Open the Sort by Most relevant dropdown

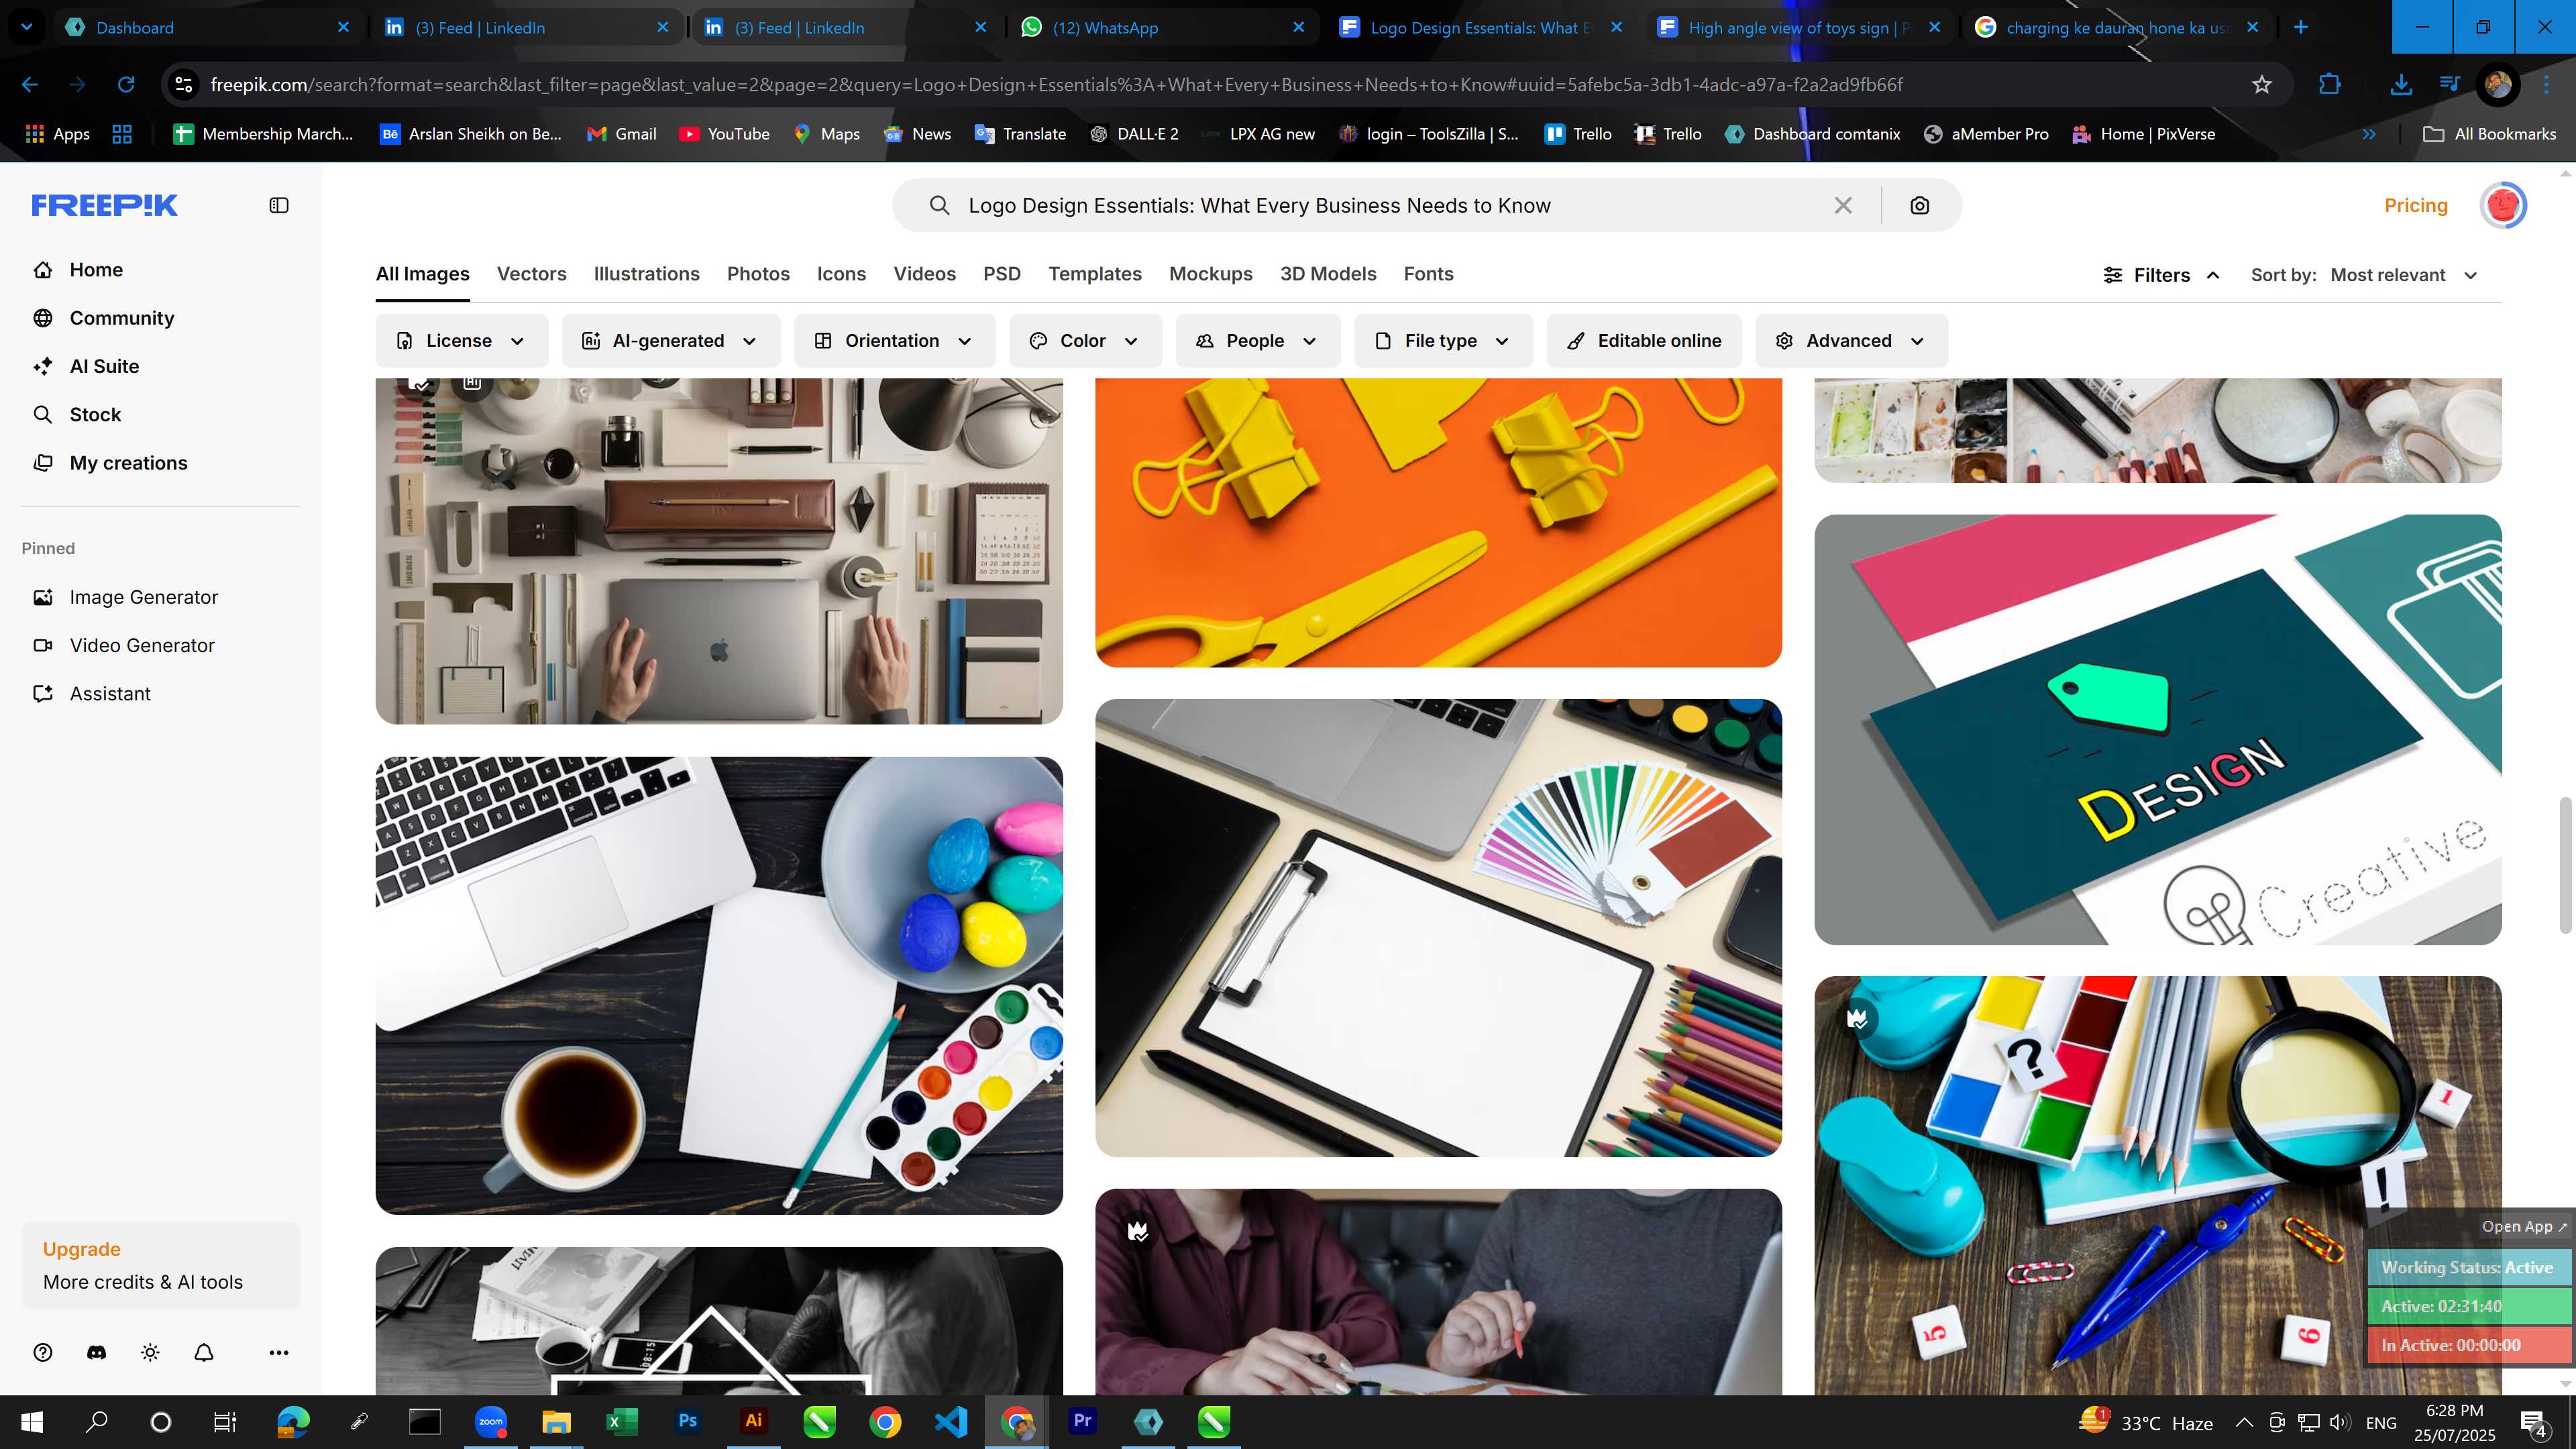click(x=2403, y=275)
